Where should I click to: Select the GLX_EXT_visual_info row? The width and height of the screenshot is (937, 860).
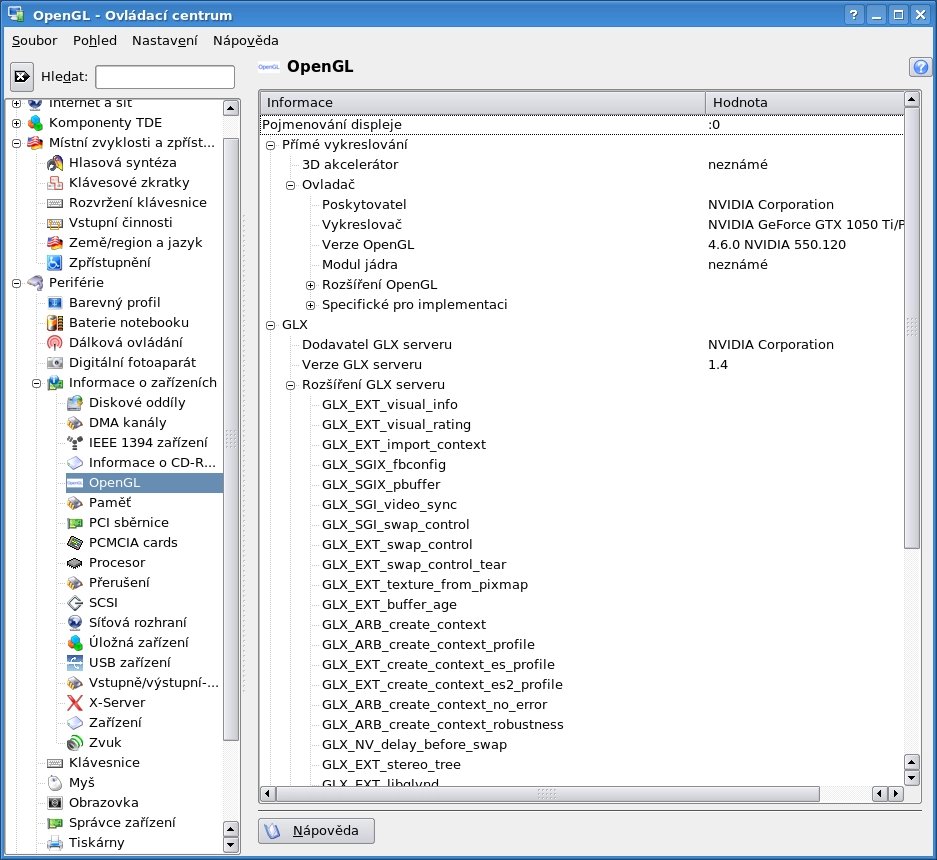click(x=582, y=405)
